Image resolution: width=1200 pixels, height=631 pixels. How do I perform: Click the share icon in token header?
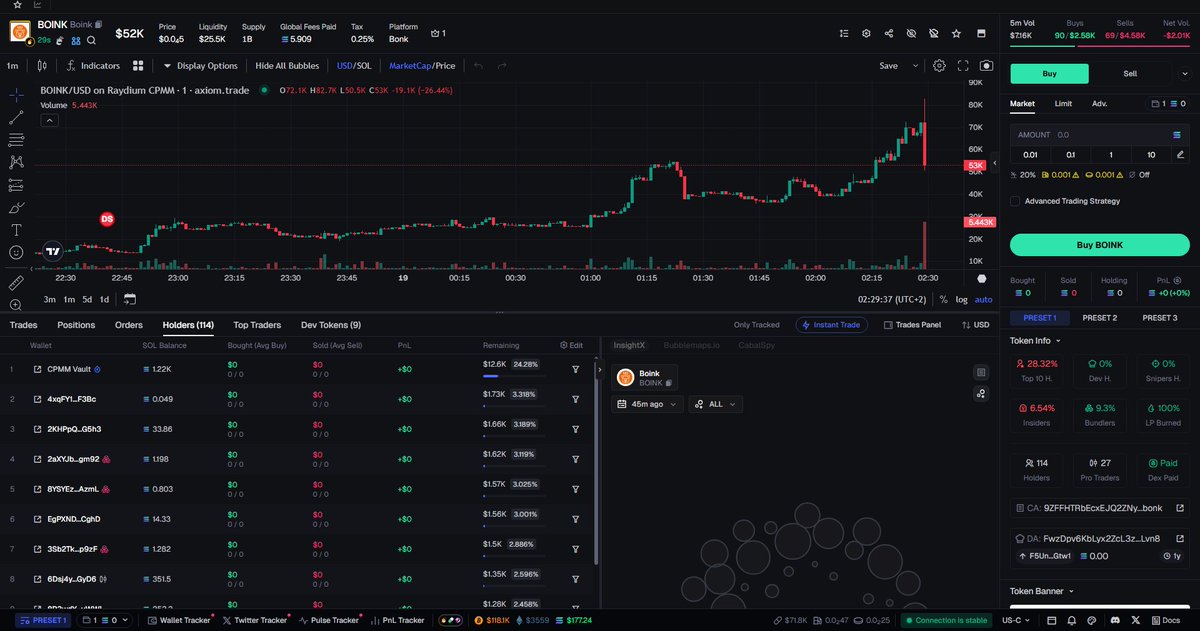pyautogui.click(x=889, y=33)
